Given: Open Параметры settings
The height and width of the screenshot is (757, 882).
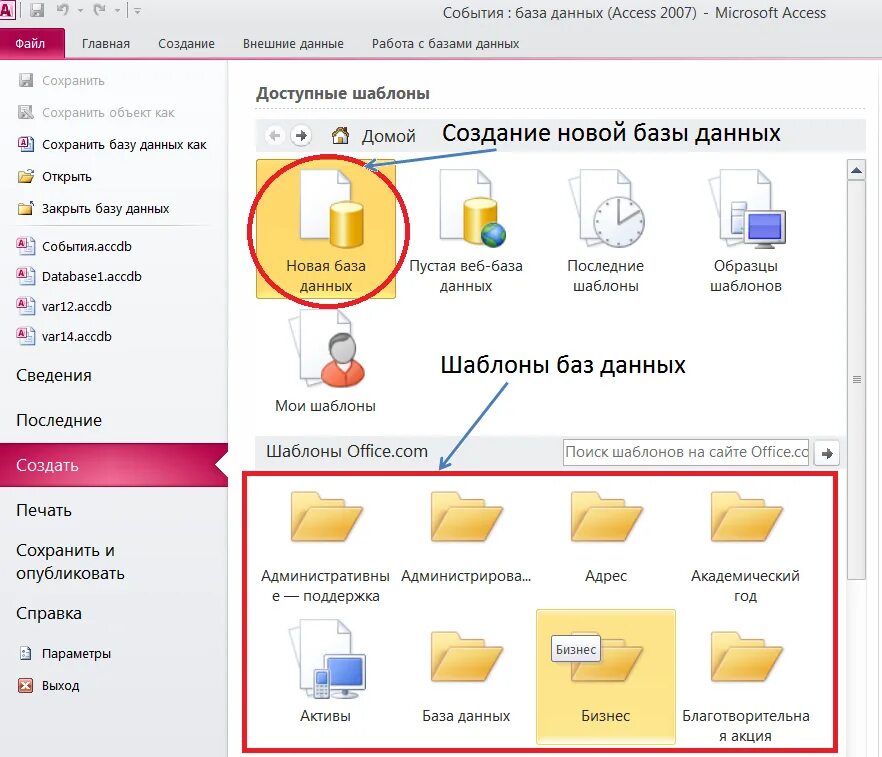Looking at the screenshot, I should pos(65,654).
